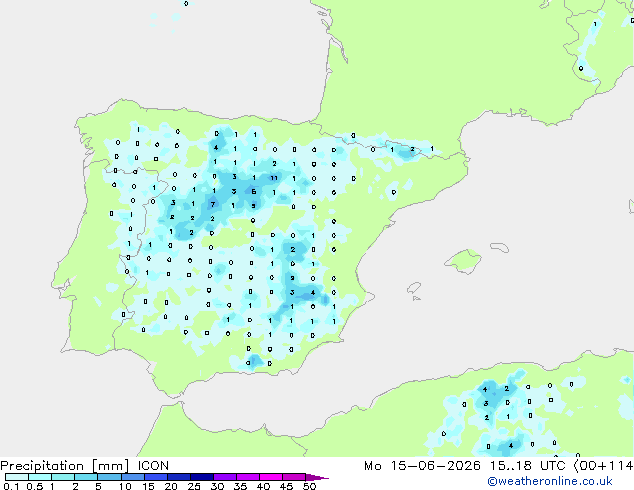Pick the 1–2 mm legend color swatch

pos(63,477)
